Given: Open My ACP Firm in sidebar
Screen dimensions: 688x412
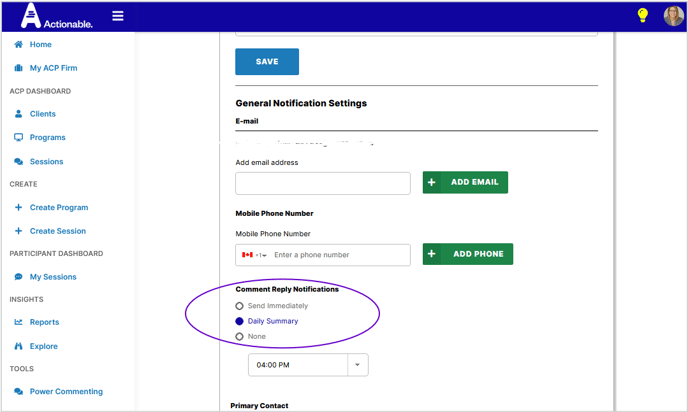Looking at the screenshot, I should click(53, 68).
